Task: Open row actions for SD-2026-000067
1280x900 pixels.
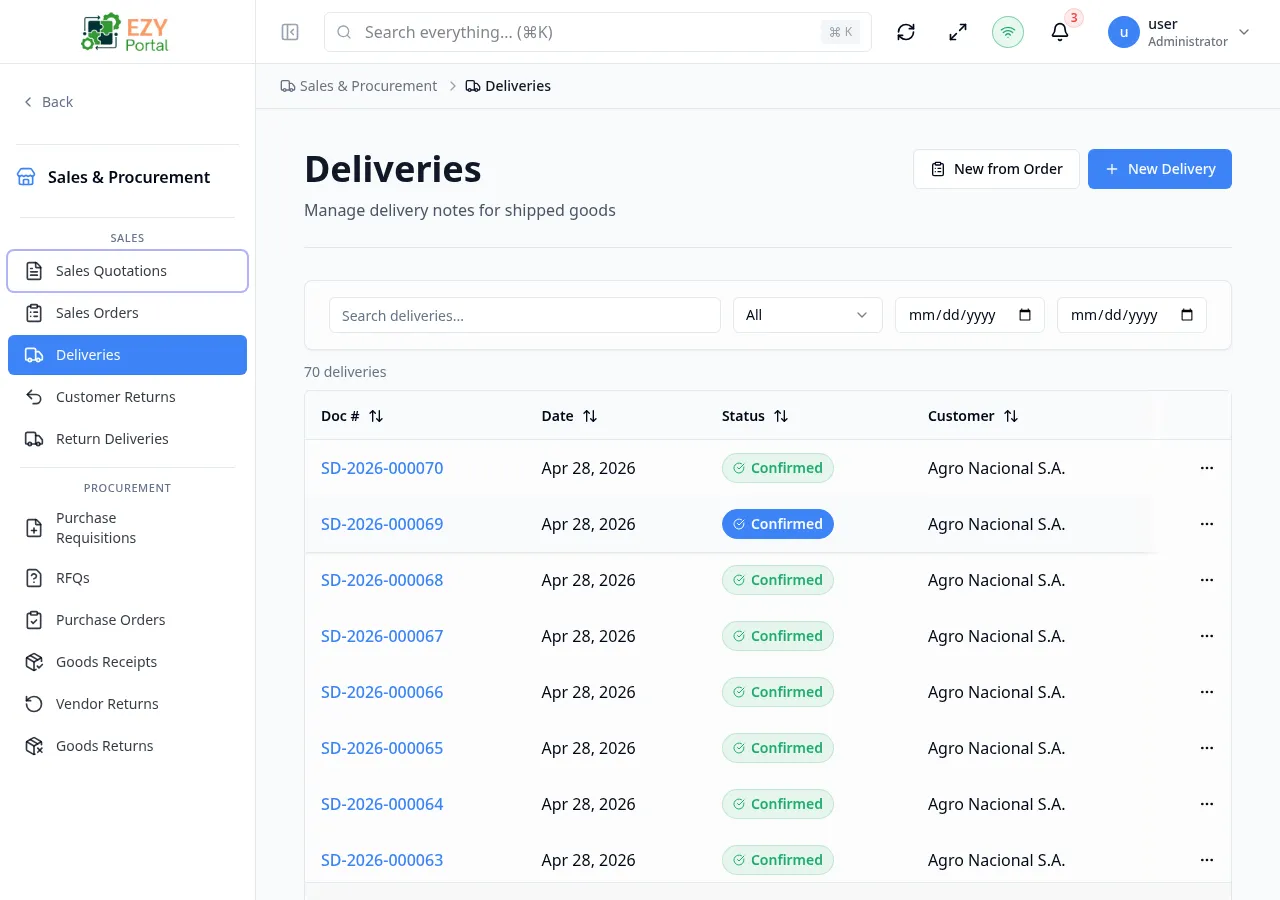Action: tap(1207, 636)
